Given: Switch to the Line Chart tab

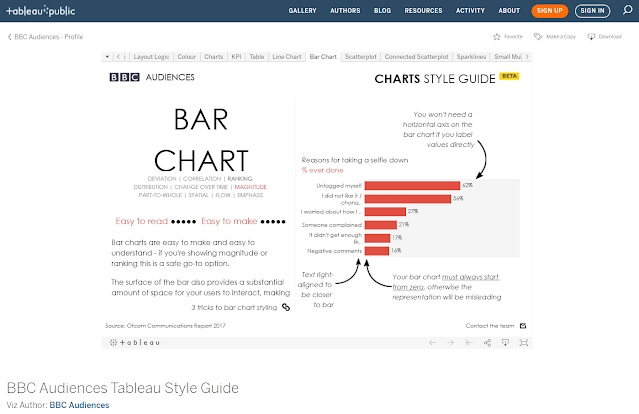Looking at the screenshot, I should click(x=287, y=57).
